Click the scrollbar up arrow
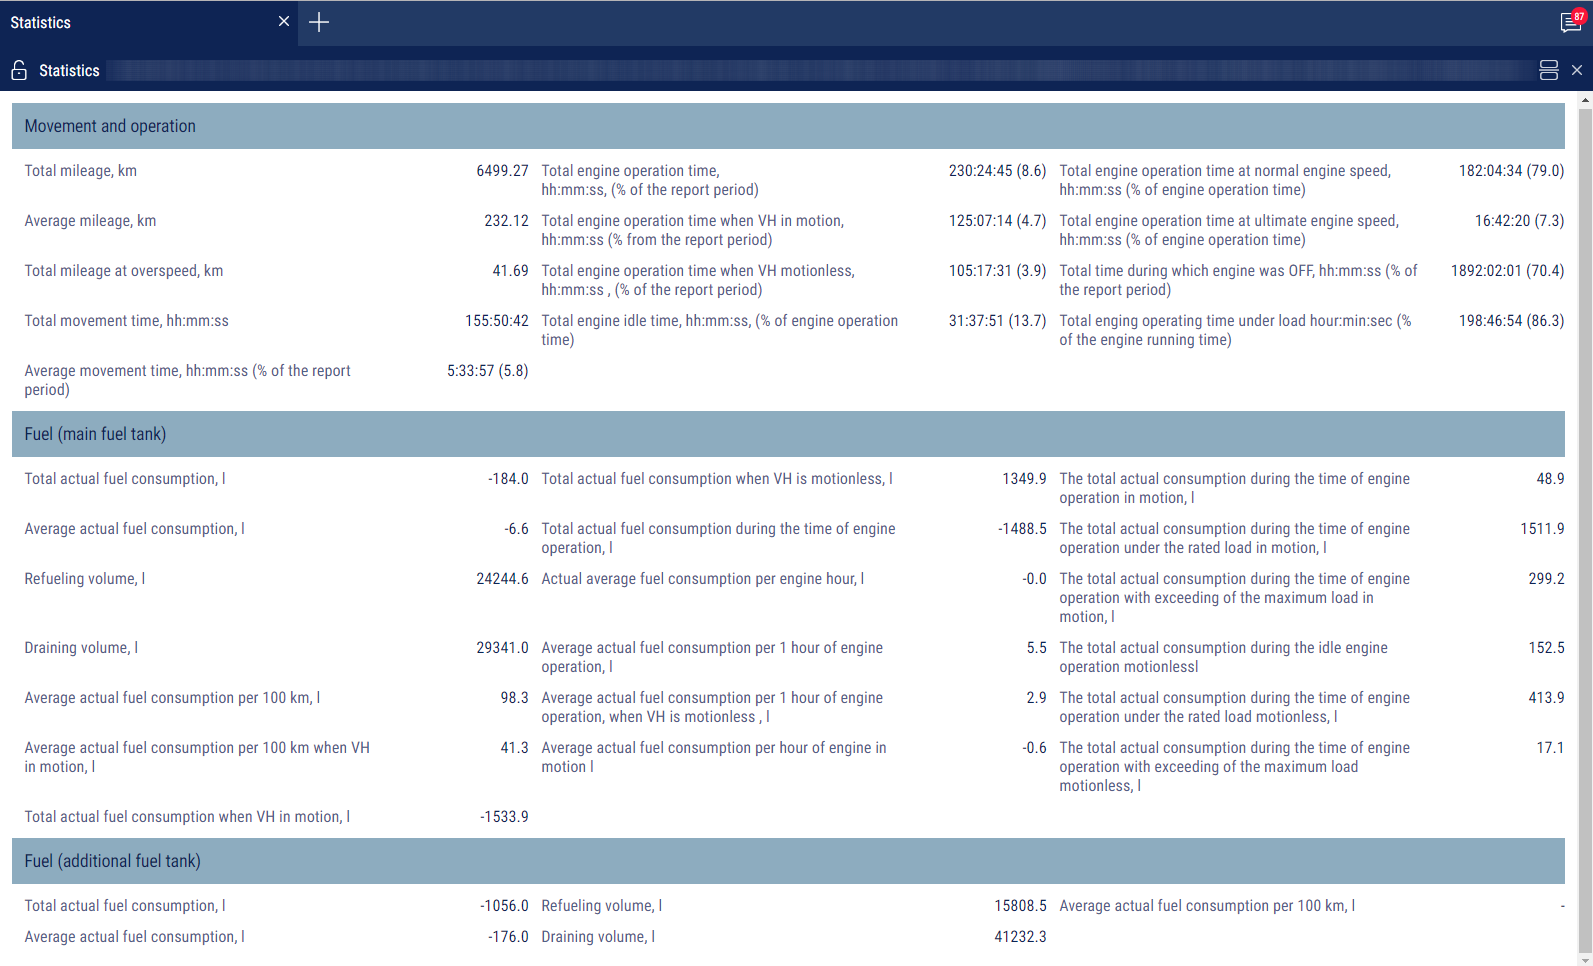This screenshot has height=966, width=1593. click(1585, 100)
